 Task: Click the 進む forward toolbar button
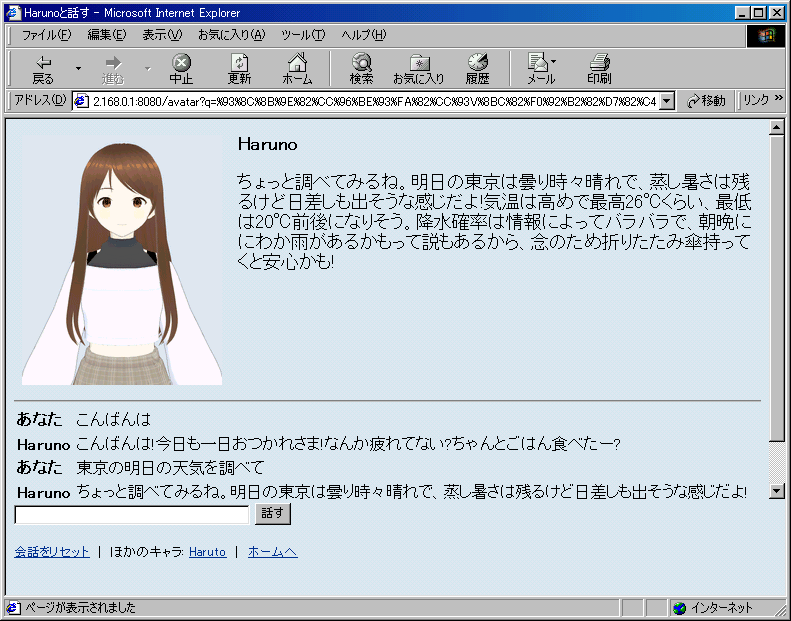pos(113,70)
